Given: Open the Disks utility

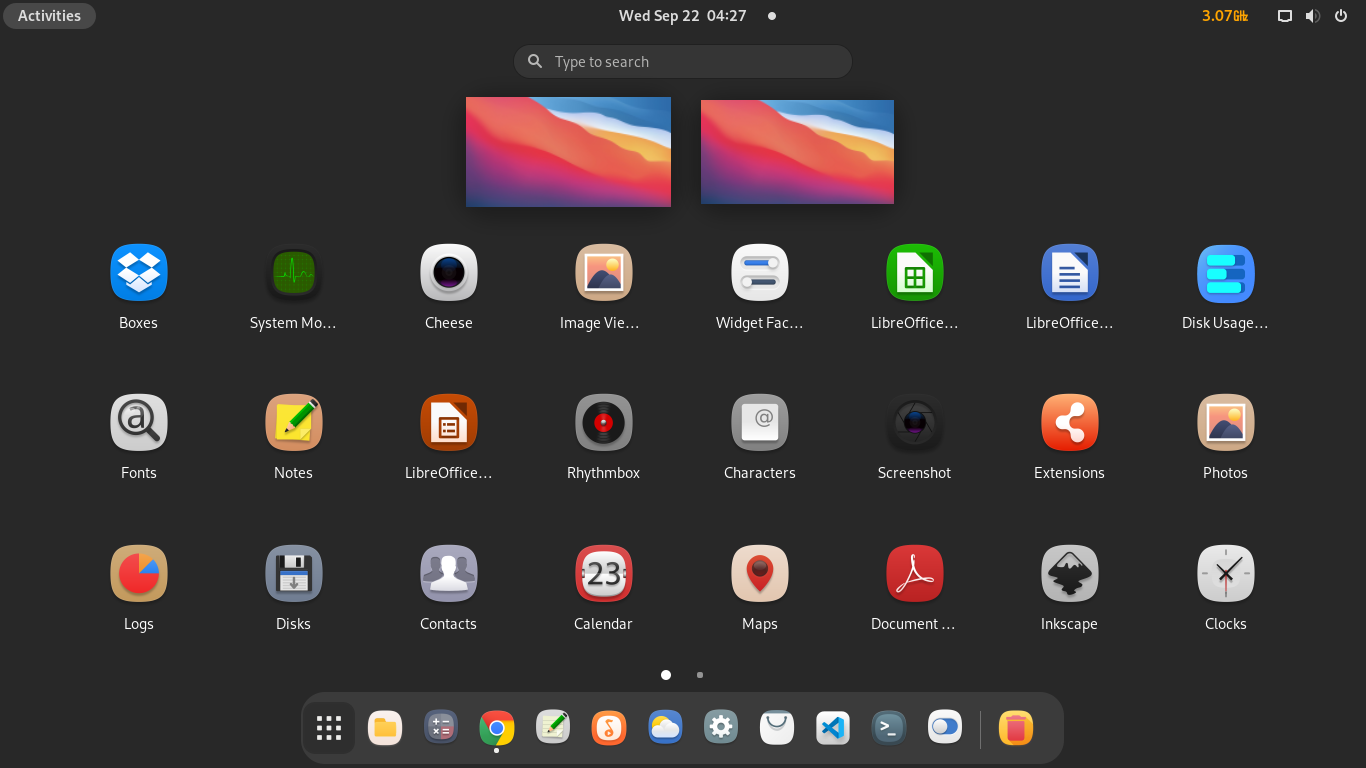Looking at the screenshot, I should coord(293,574).
